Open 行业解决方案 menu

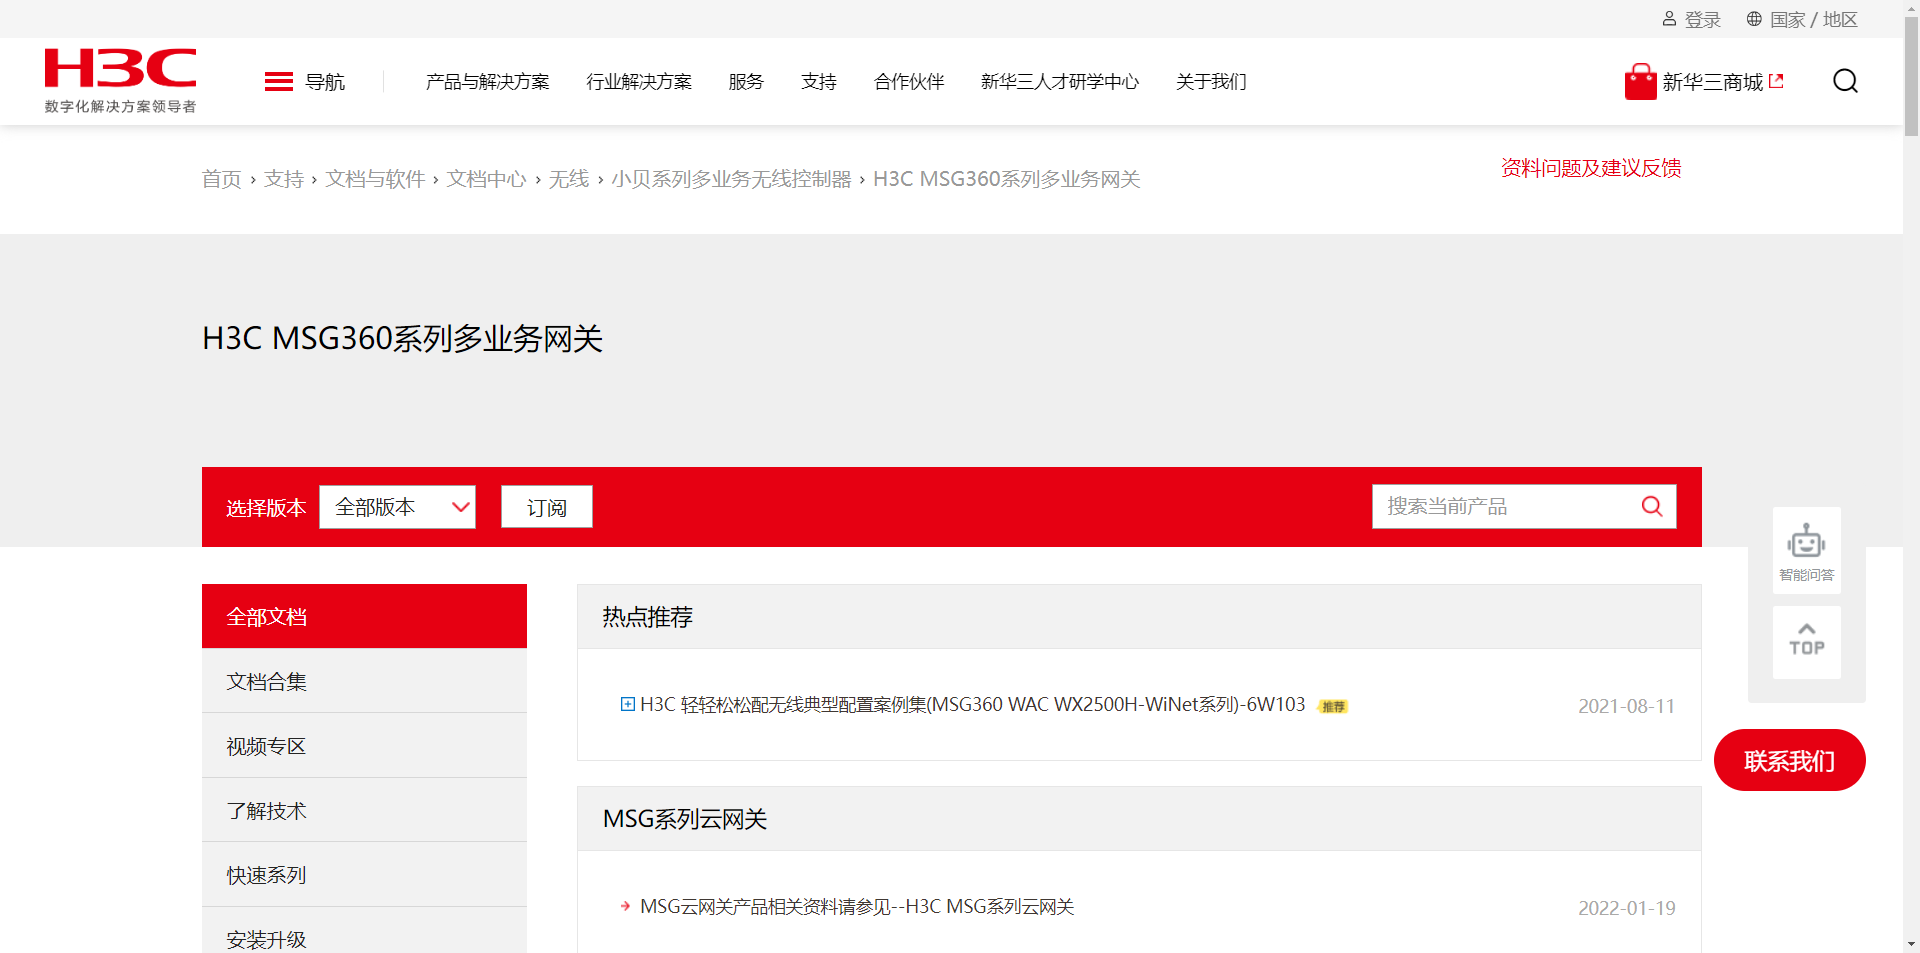click(639, 82)
